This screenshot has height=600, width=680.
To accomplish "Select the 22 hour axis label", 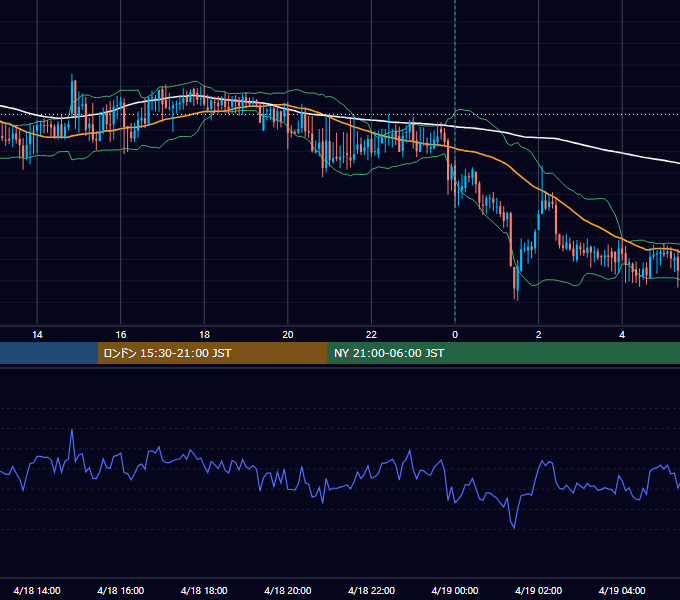I will [371, 335].
